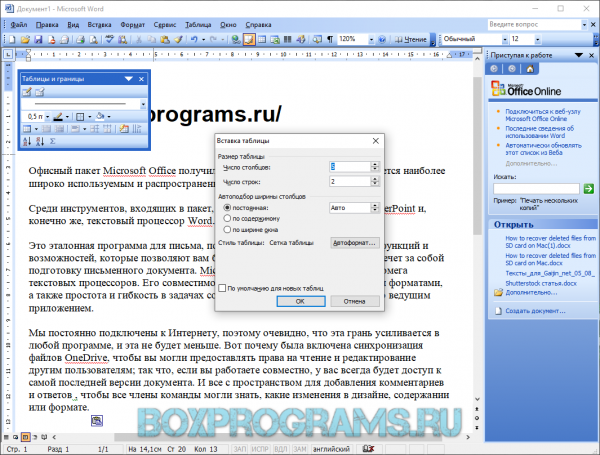
Task: Open the 'Создать документ…' link
Action: (x=535, y=311)
